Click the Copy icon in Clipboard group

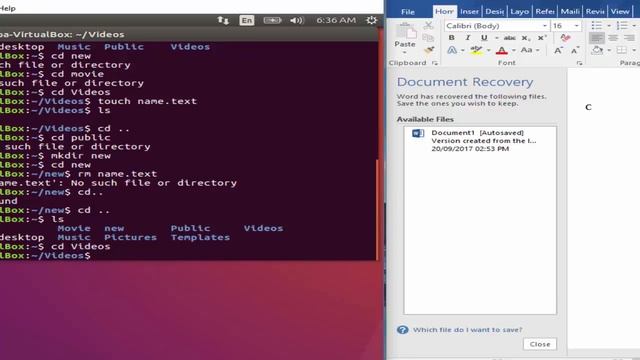tap(428, 38)
